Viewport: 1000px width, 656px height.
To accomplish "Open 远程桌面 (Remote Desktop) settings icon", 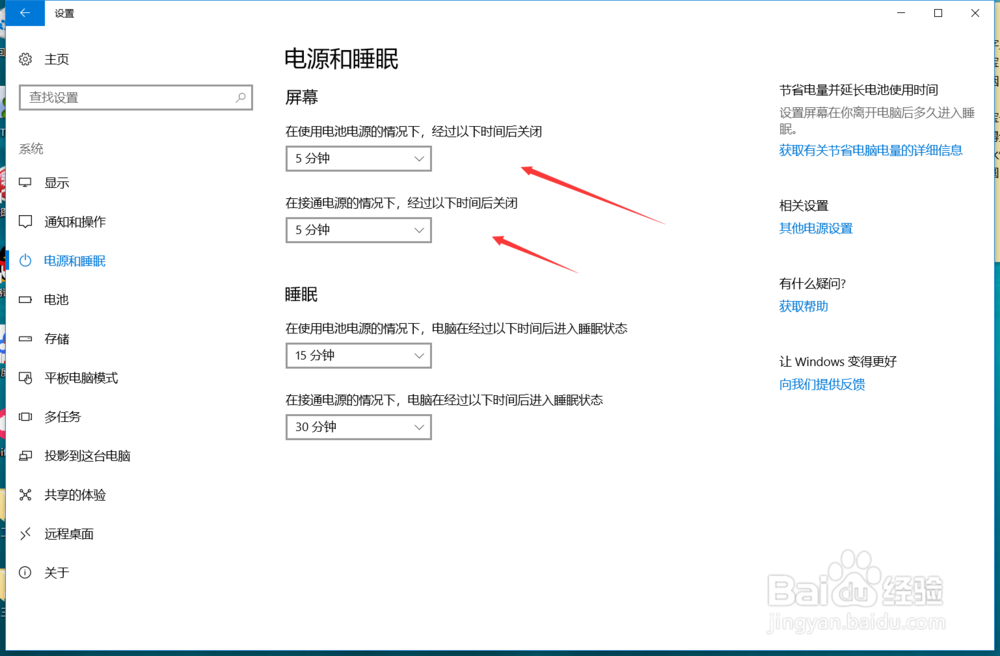I will [x=25, y=533].
